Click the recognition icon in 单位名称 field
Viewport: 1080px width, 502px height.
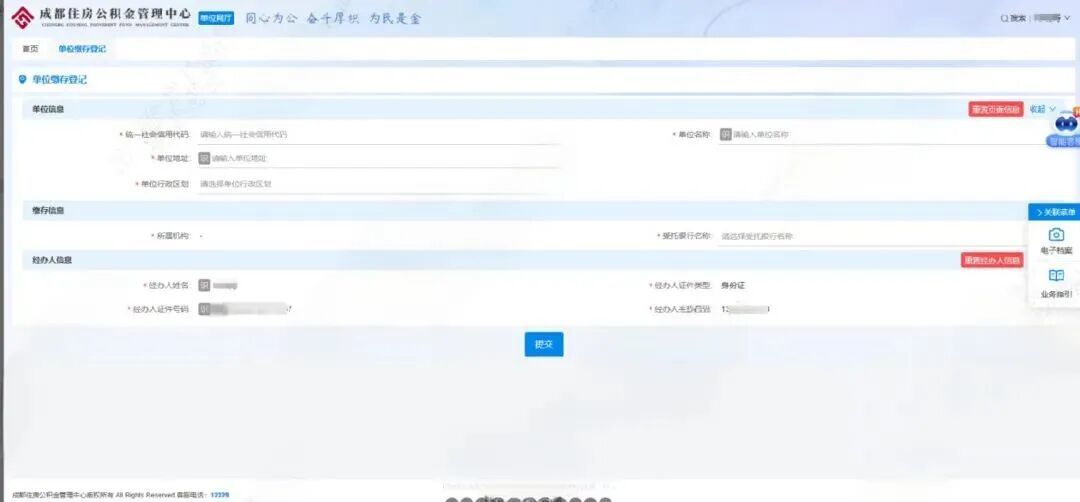(x=725, y=134)
